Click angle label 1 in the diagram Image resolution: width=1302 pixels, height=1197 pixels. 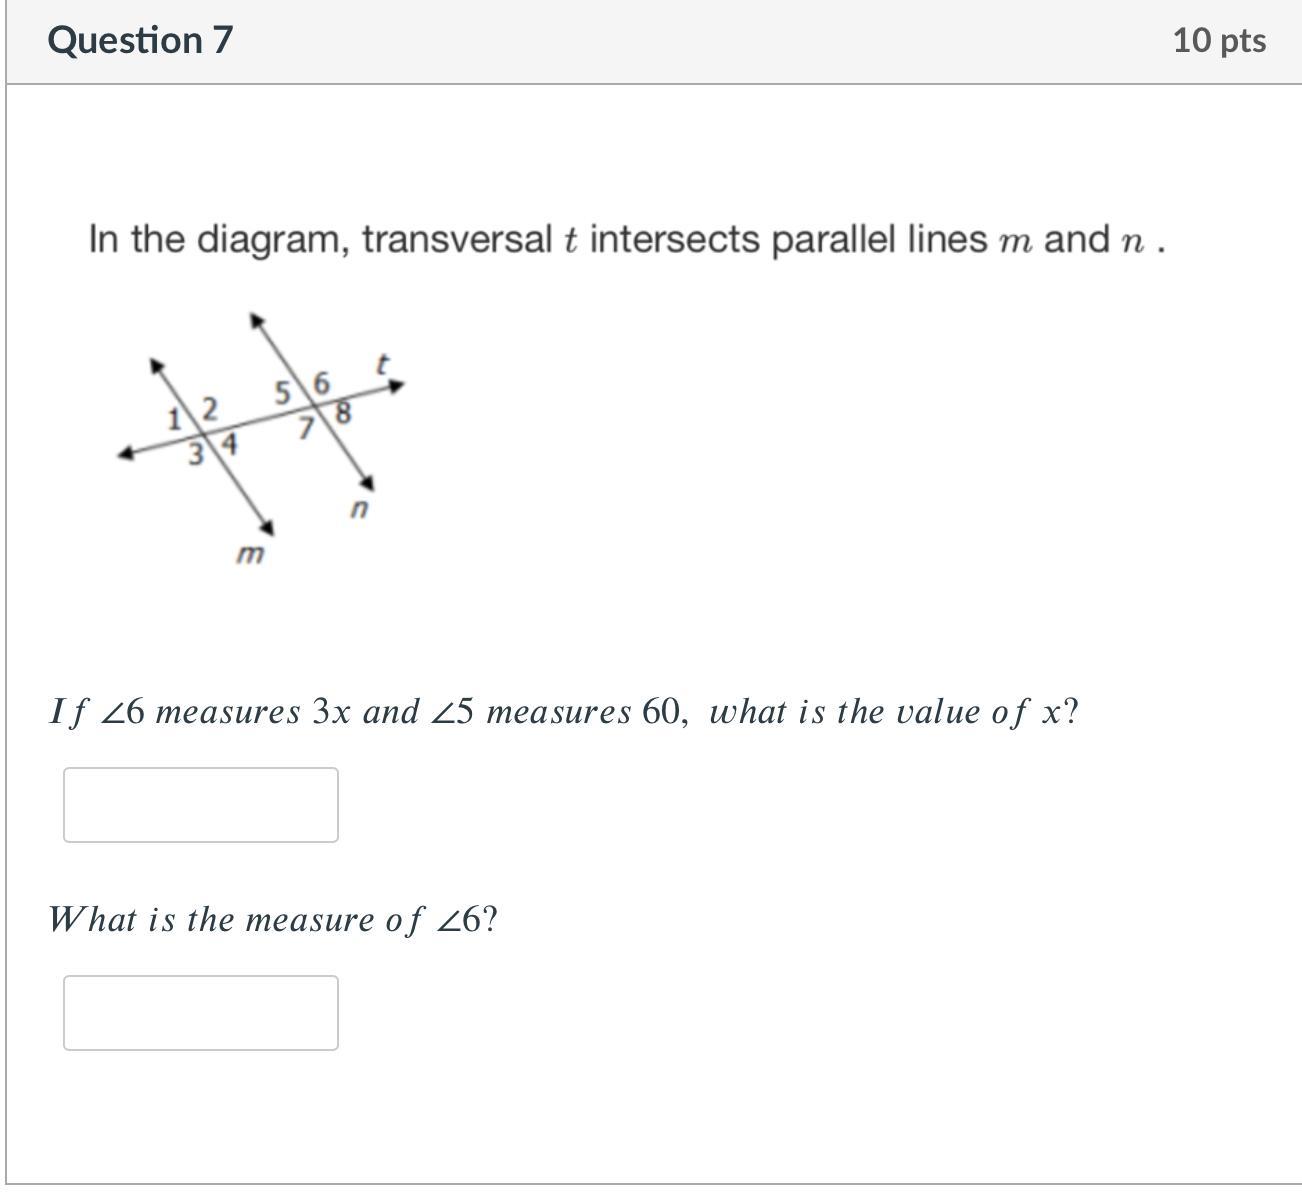pos(174,419)
